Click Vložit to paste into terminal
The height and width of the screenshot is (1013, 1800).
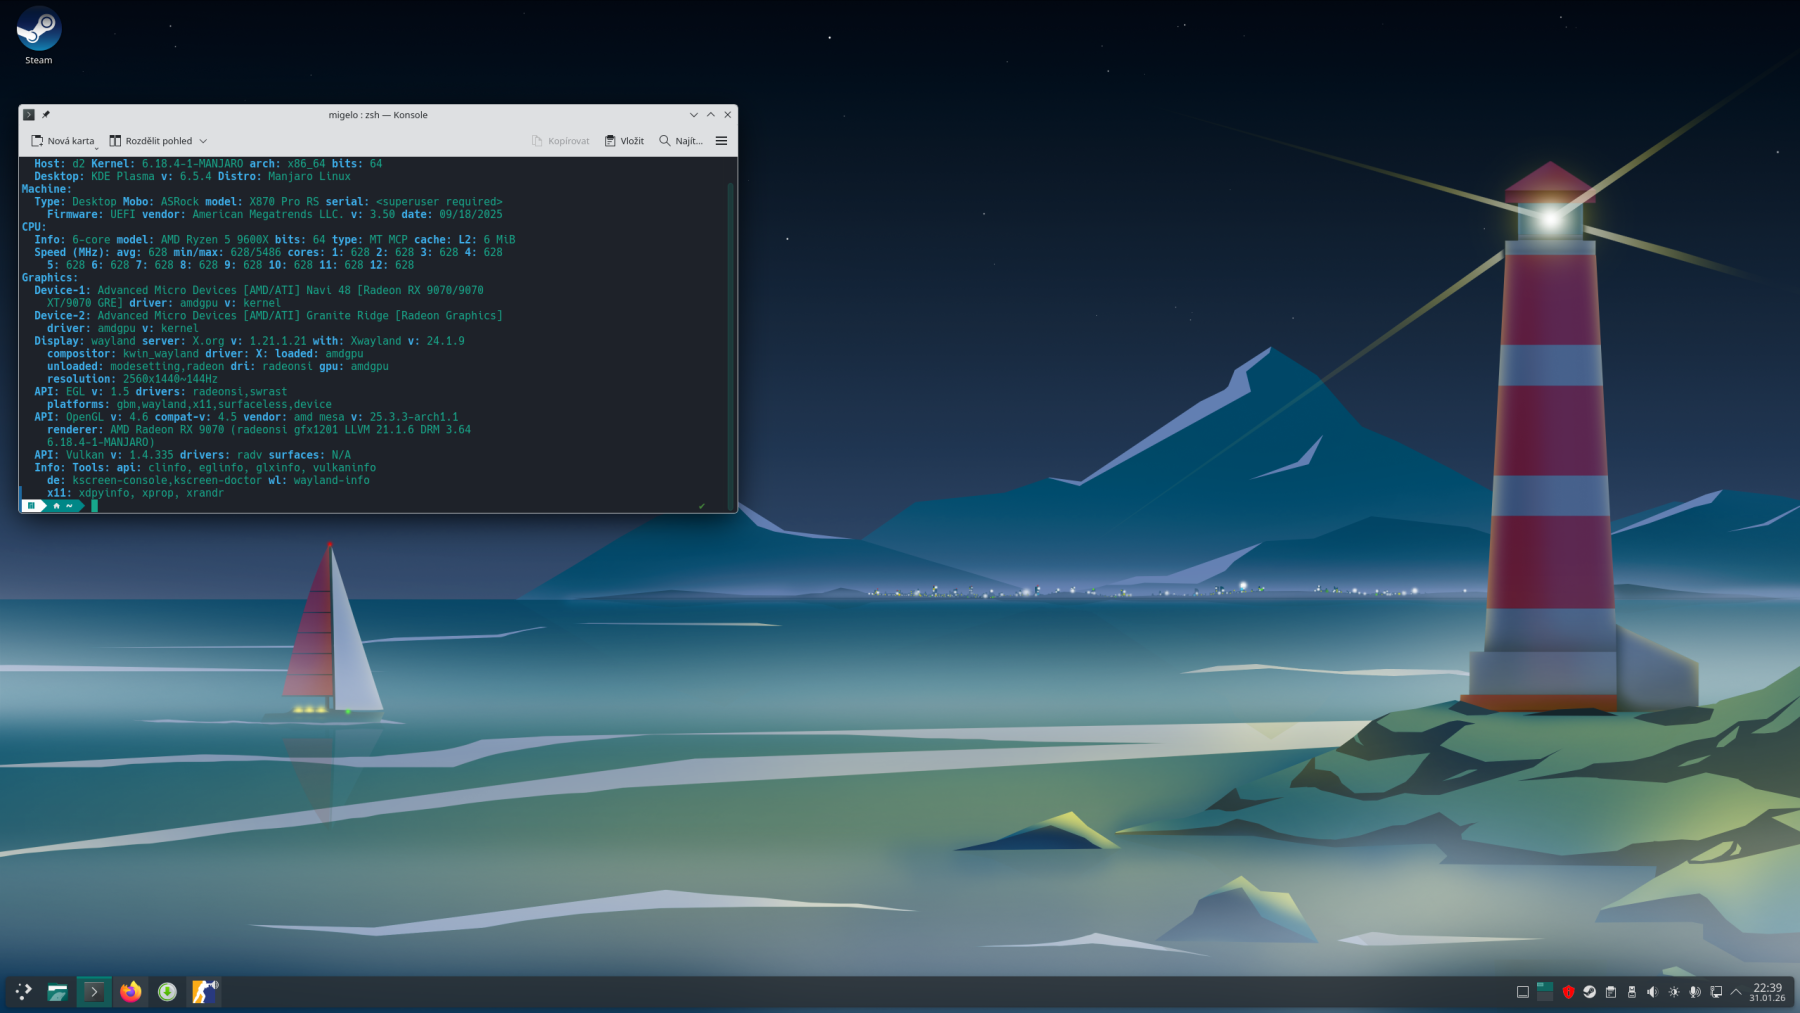624,141
